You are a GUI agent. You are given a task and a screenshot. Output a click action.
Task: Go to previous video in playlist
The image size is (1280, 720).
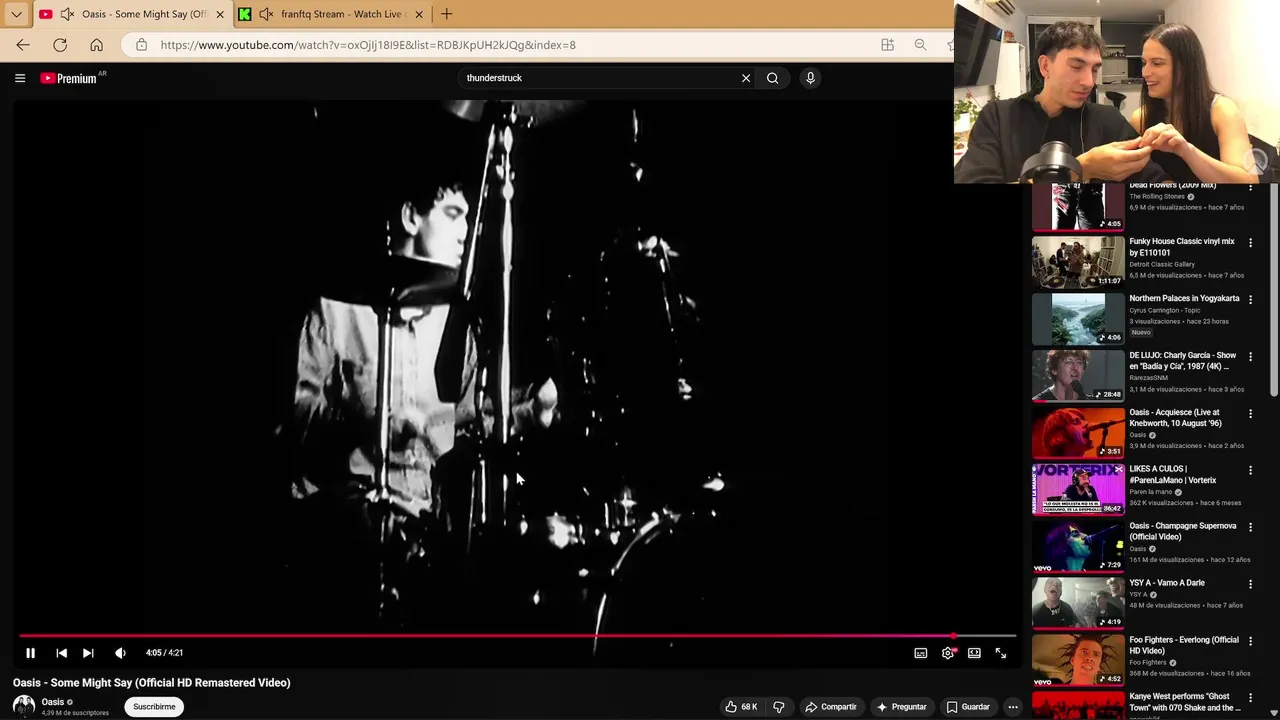61,653
